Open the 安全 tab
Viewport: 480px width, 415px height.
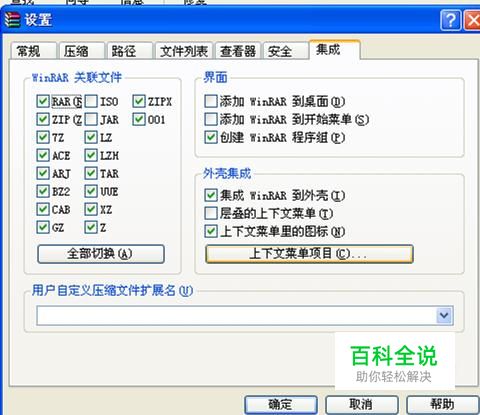[286, 51]
